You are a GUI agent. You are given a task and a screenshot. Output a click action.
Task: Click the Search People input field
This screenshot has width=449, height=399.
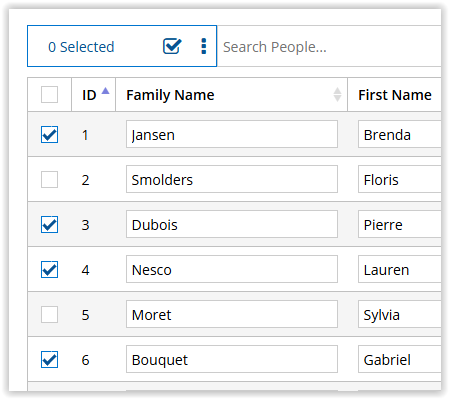(x=329, y=46)
